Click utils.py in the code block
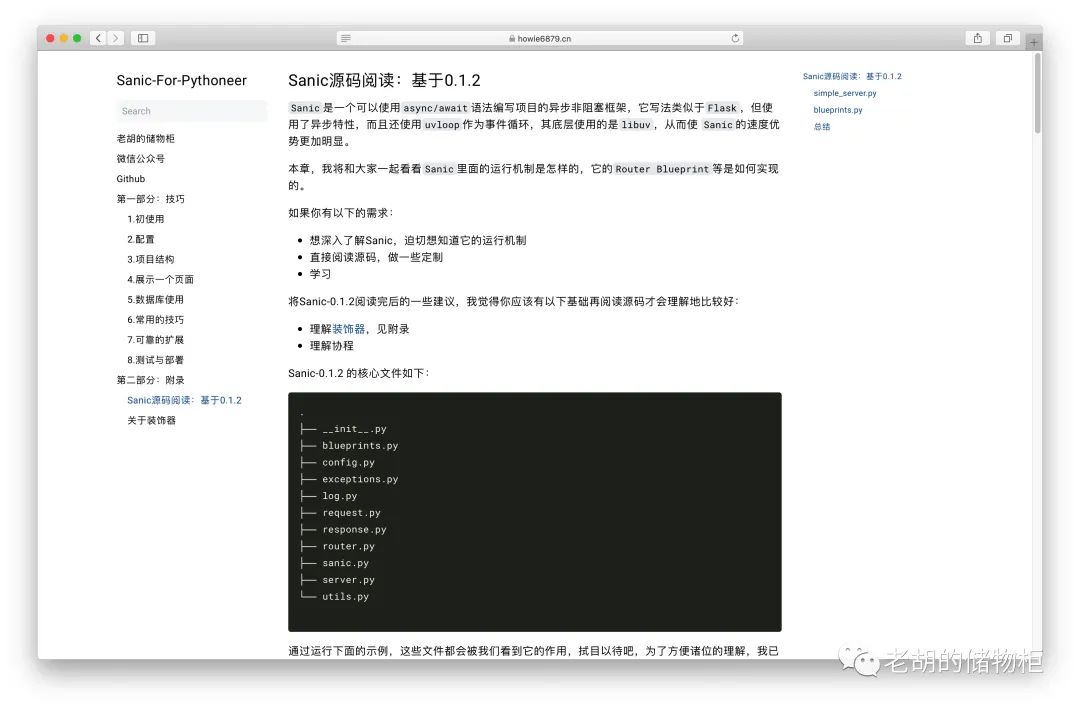The height and width of the screenshot is (709, 1080). (345, 597)
